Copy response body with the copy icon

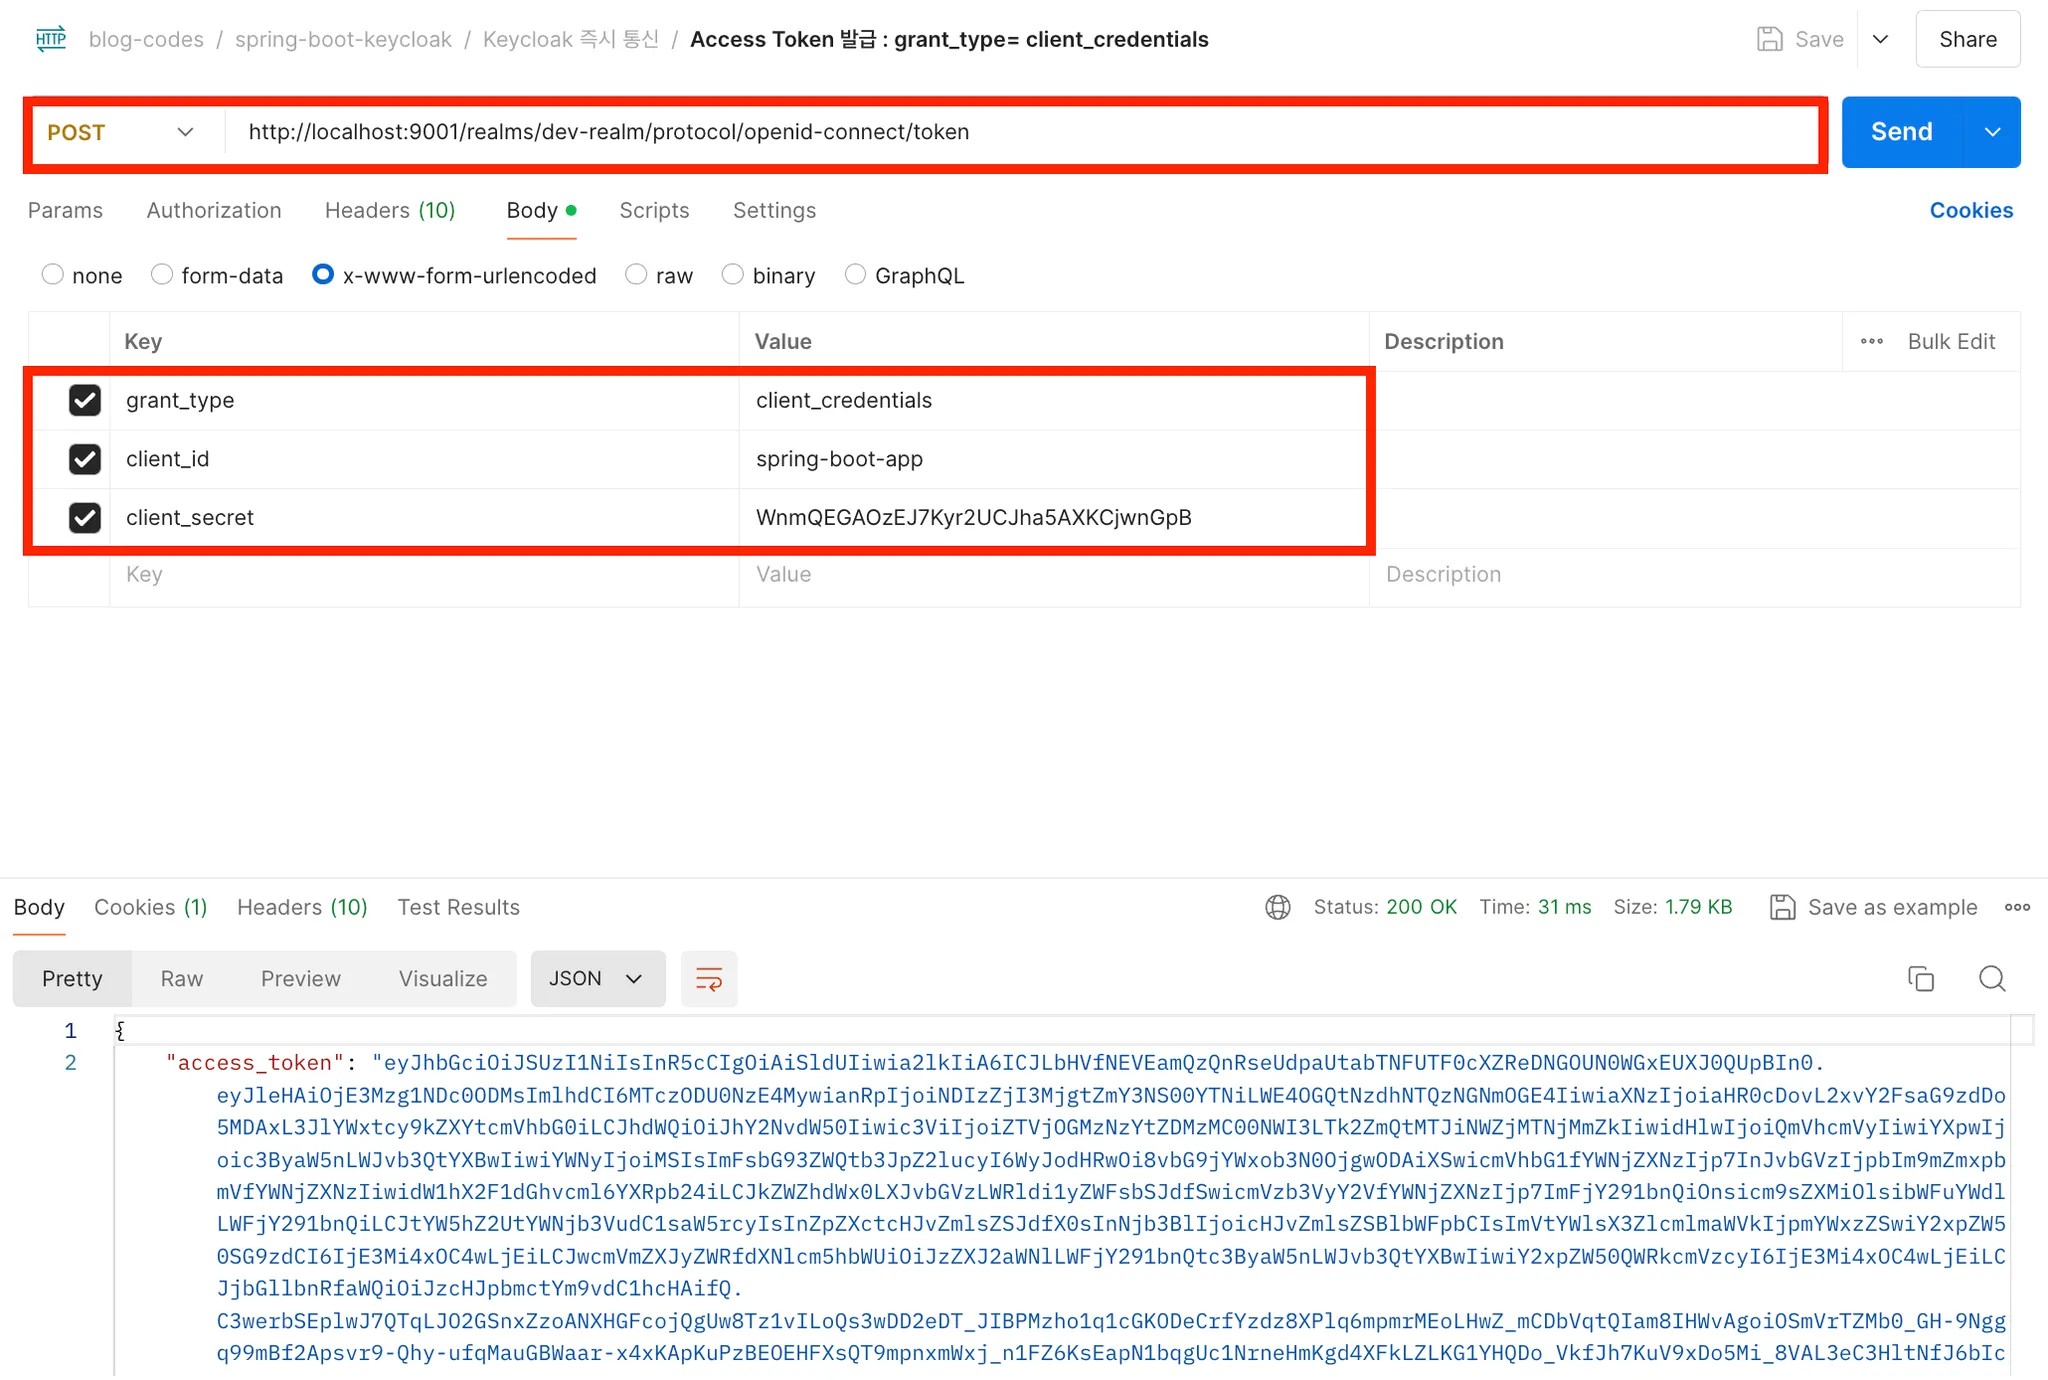[1921, 979]
